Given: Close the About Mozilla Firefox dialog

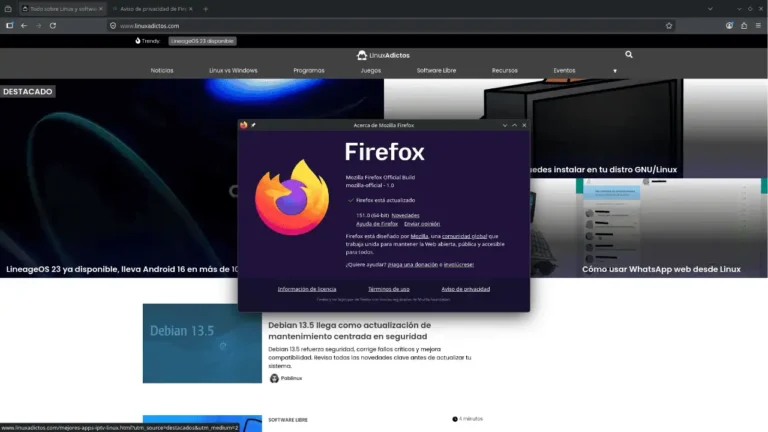Looking at the screenshot, I should pos(524,125).
